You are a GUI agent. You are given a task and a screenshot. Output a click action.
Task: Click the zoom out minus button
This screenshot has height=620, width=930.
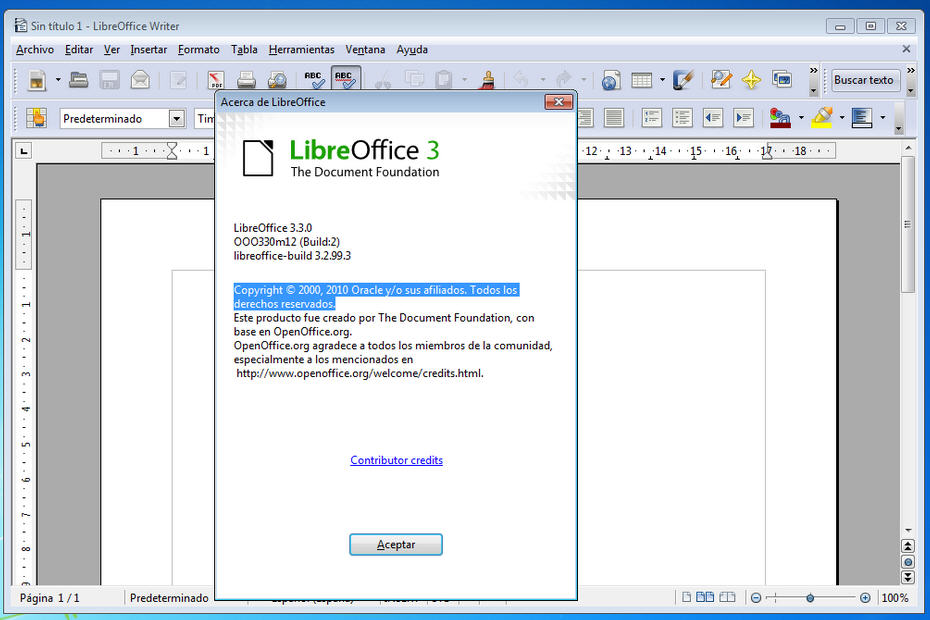click(756, 598)
